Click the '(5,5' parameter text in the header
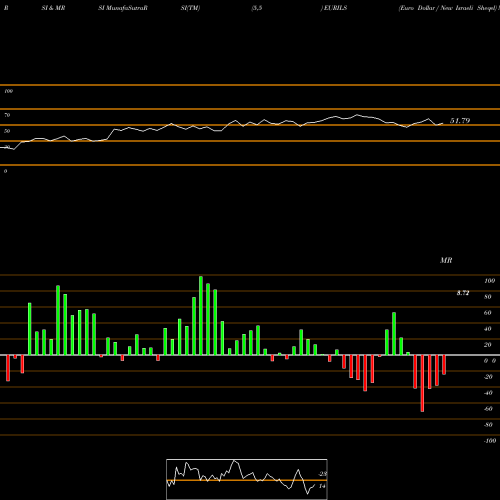500x500 pixels. [257, 8]
